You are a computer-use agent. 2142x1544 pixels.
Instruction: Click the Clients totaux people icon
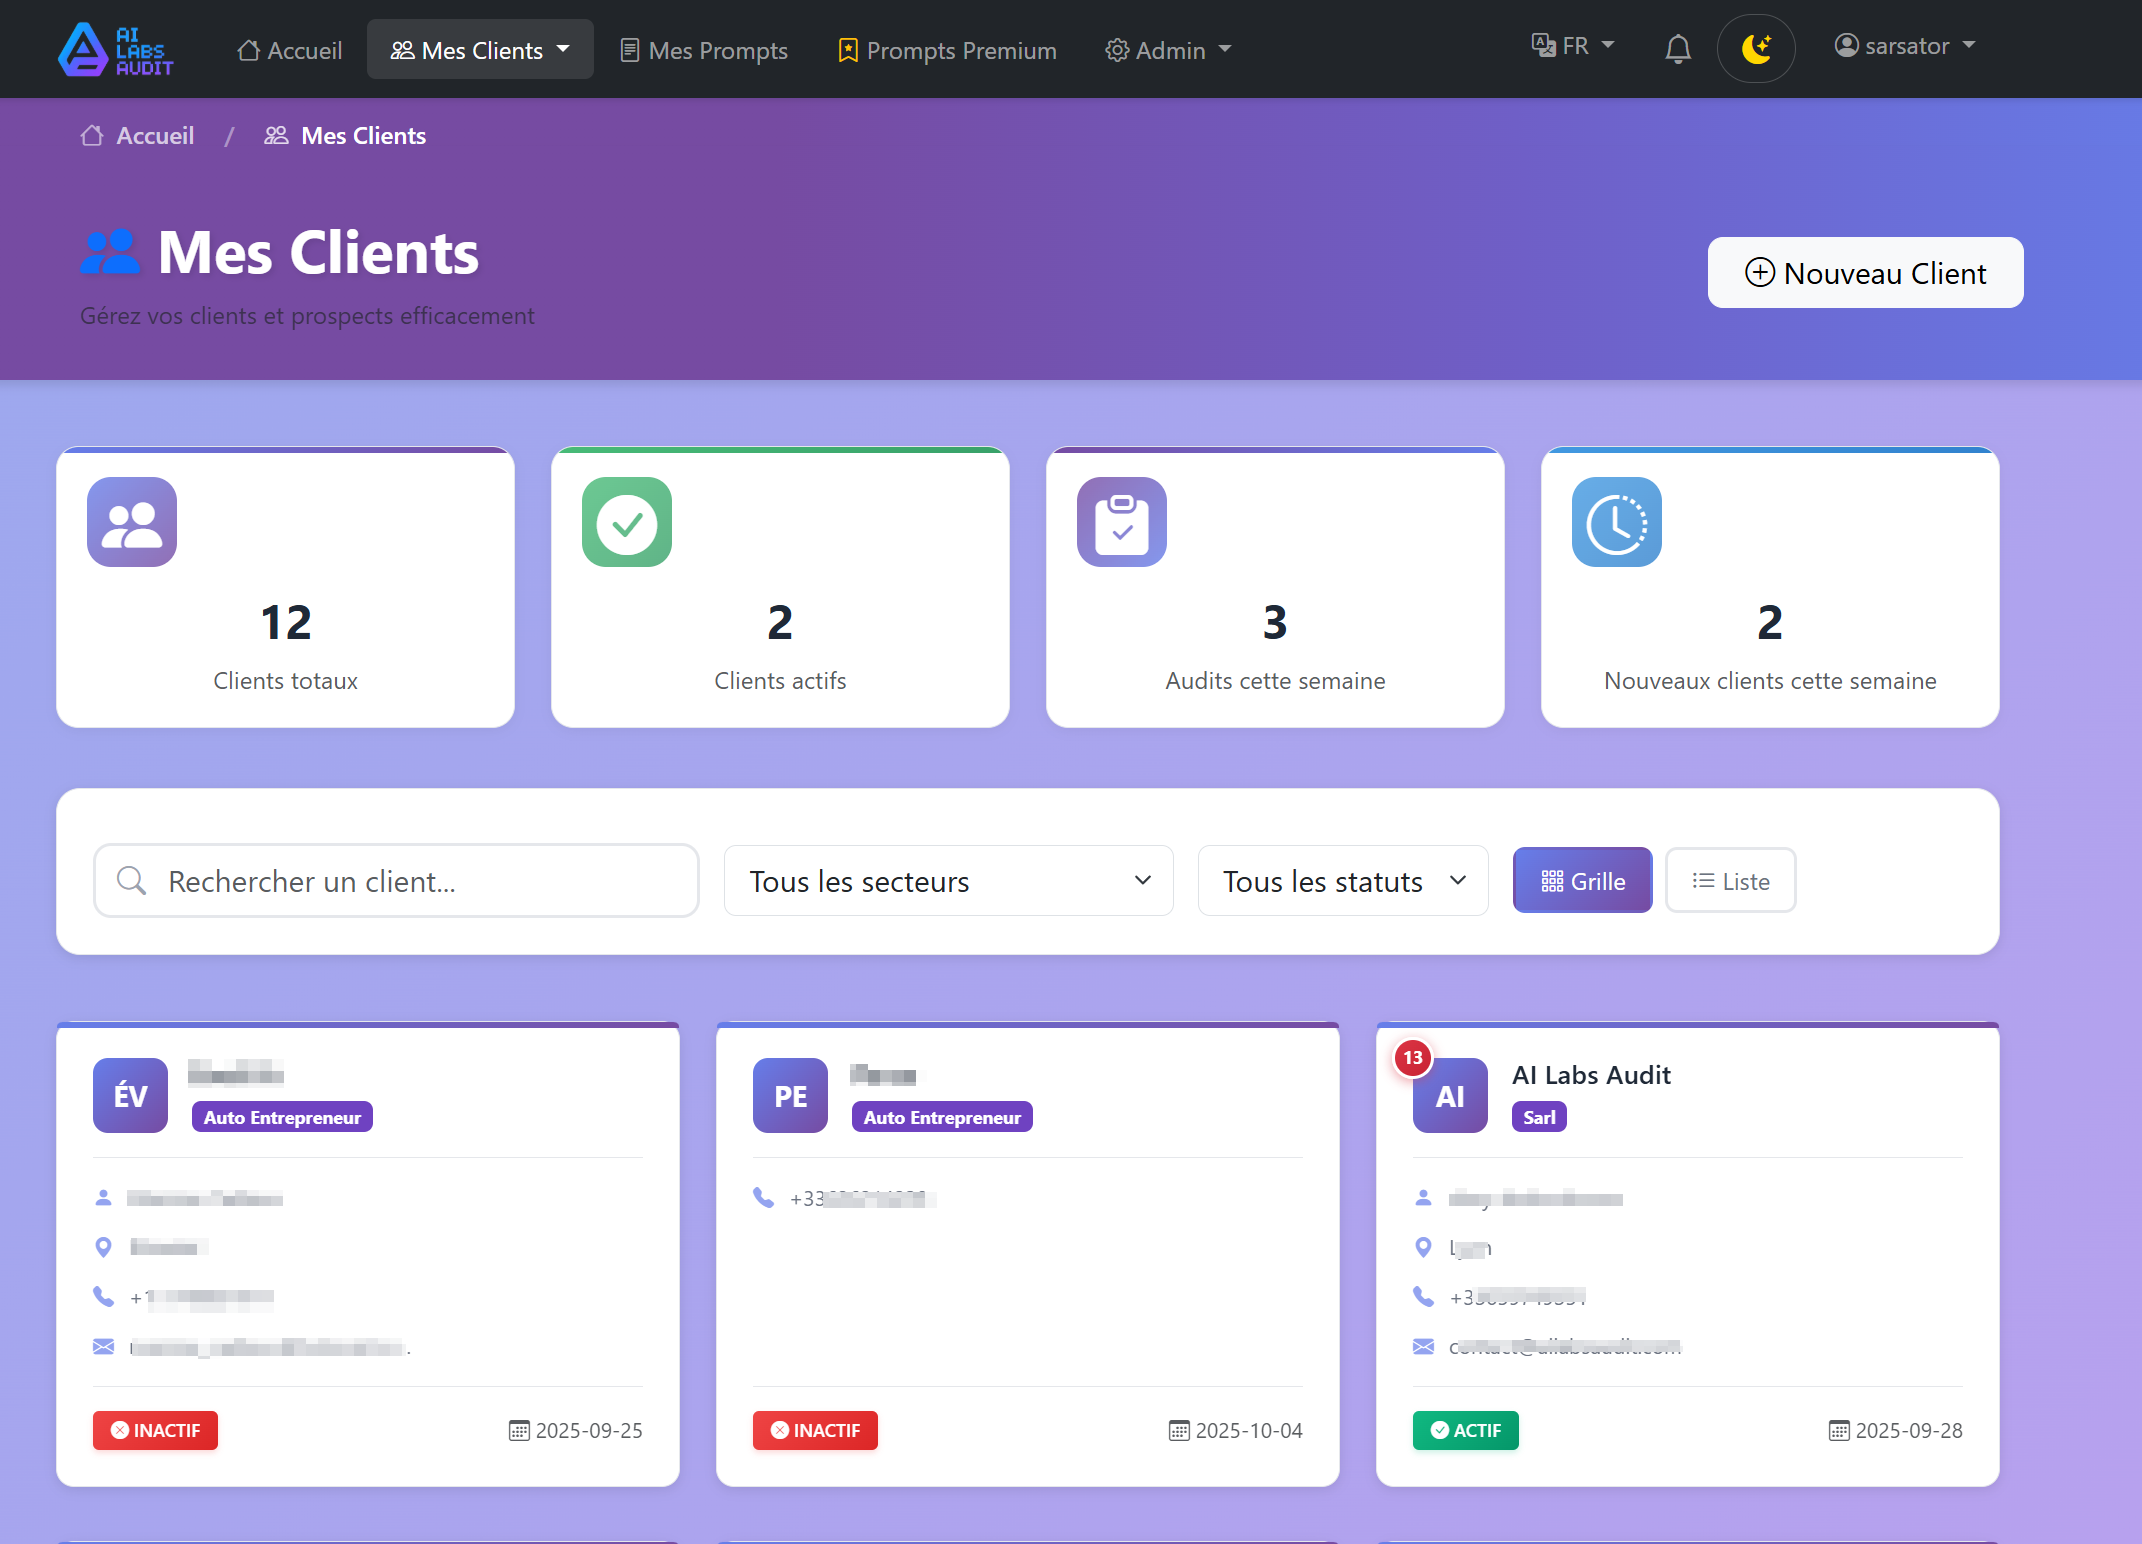[x=131, y=522]
